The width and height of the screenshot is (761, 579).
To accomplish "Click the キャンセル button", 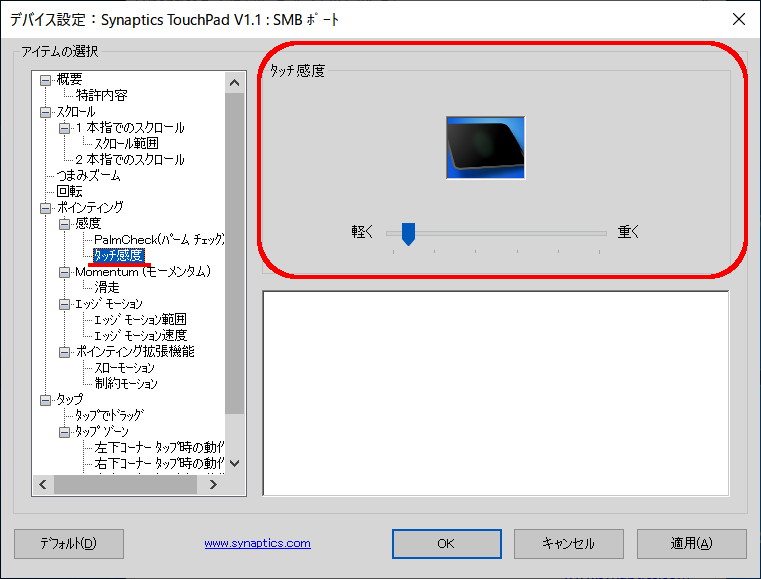I will [x=568, y=544].
